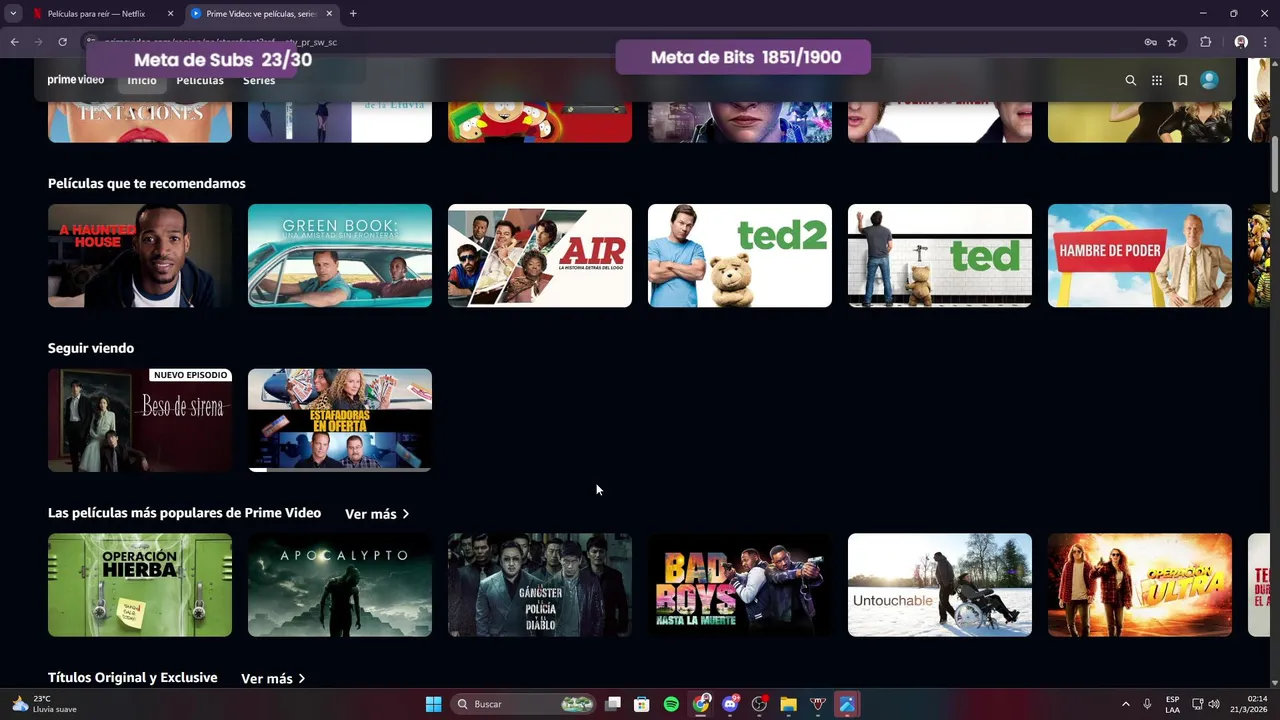Image resolution: width=1280 pixels, height=720 pixels.
Task: Open the taskbar volume control
Action: point(1214,704)
